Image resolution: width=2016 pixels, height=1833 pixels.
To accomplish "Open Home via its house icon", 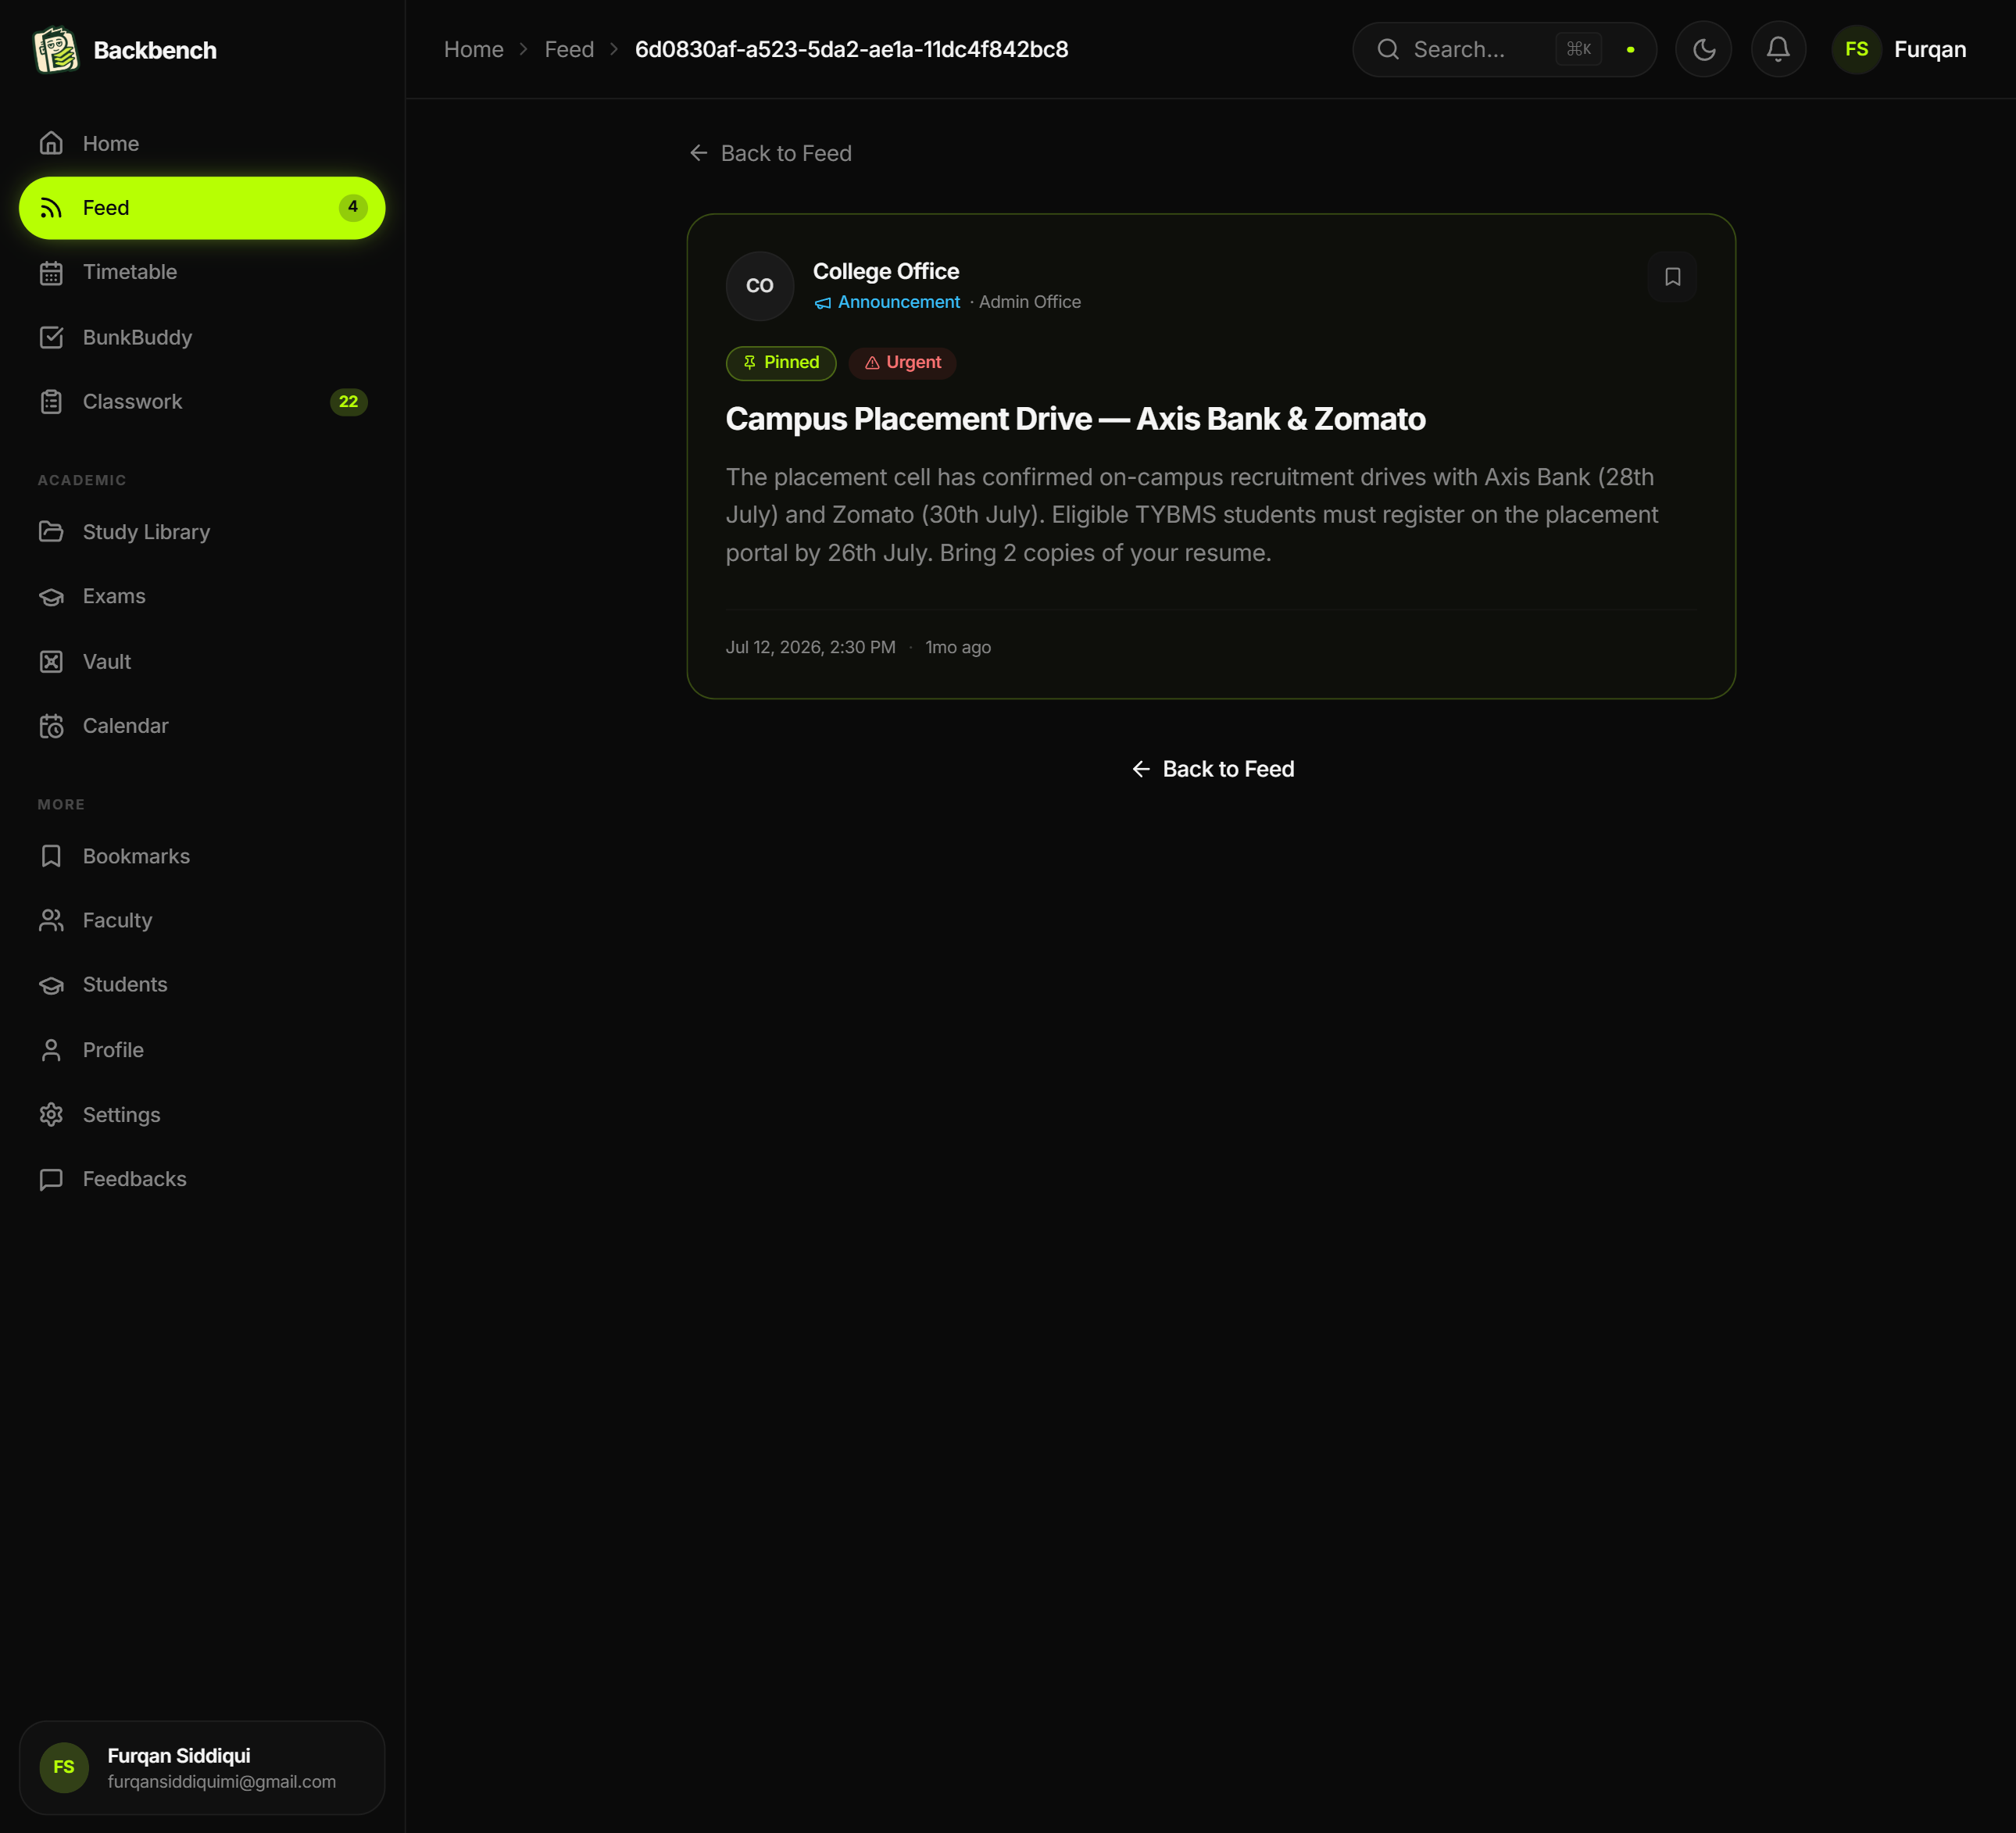I will [x=51, y=143].
